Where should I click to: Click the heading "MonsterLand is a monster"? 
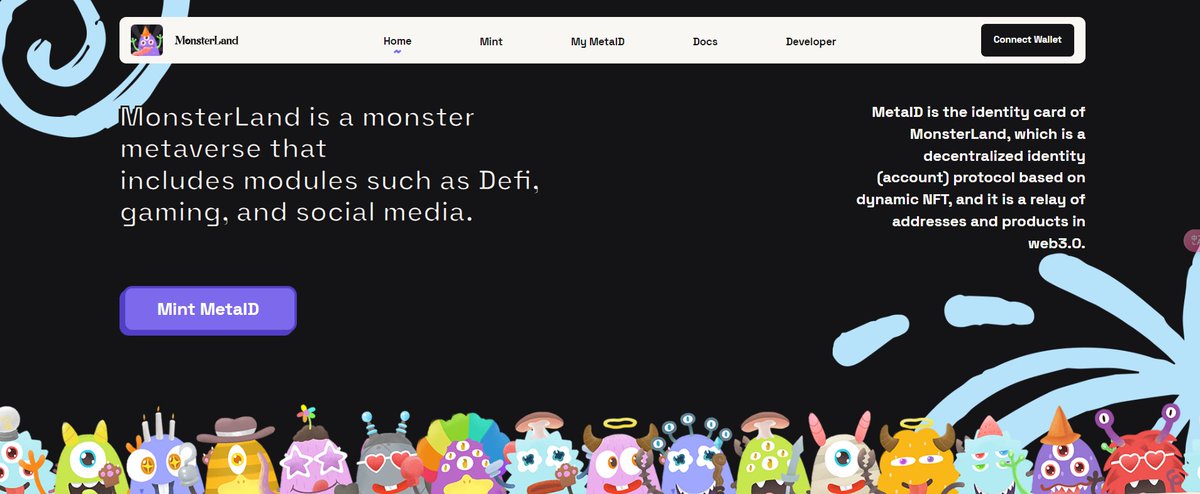coord(297,117)
